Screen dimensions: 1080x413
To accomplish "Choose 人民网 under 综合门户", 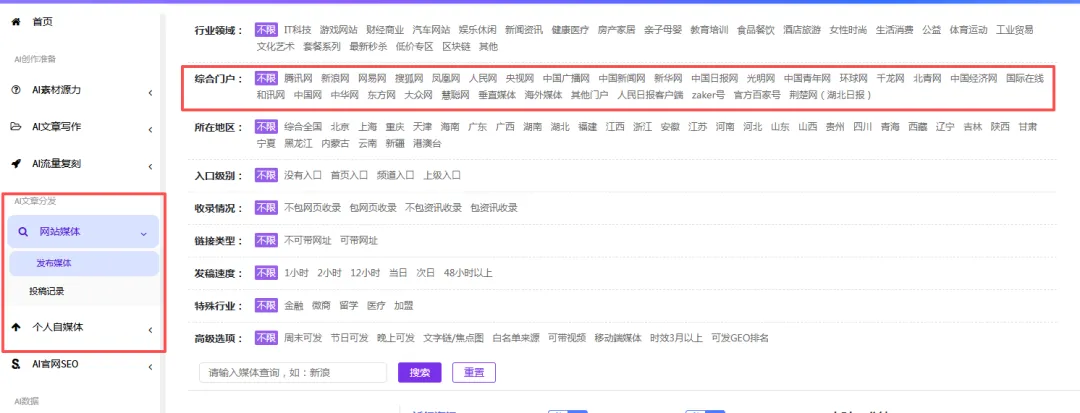I will point(482,78).
